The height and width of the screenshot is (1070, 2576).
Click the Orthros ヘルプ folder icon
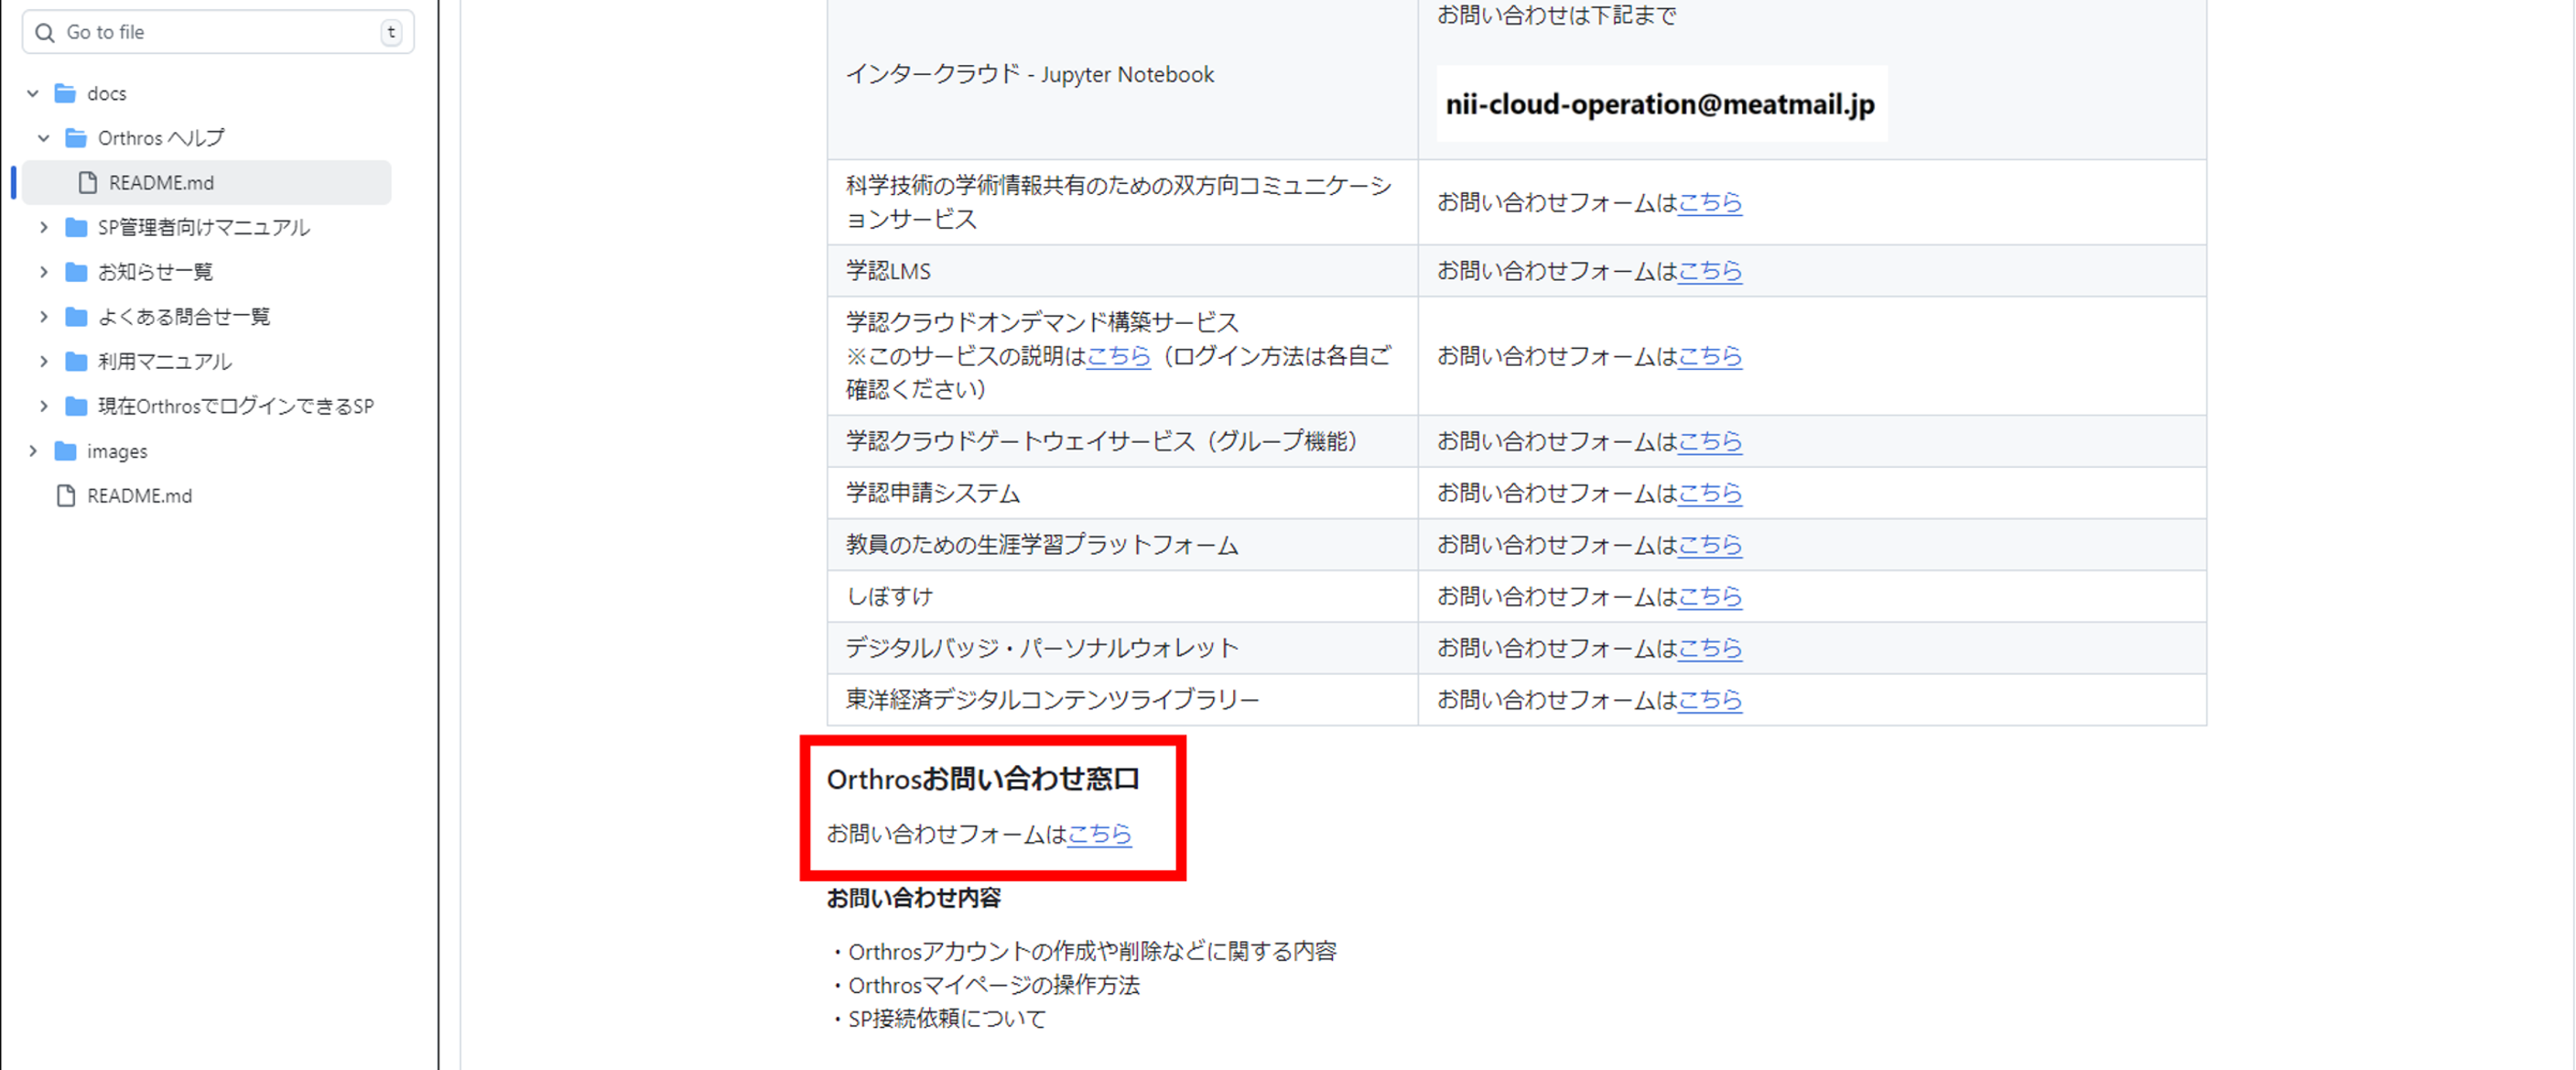click(76, 138)
